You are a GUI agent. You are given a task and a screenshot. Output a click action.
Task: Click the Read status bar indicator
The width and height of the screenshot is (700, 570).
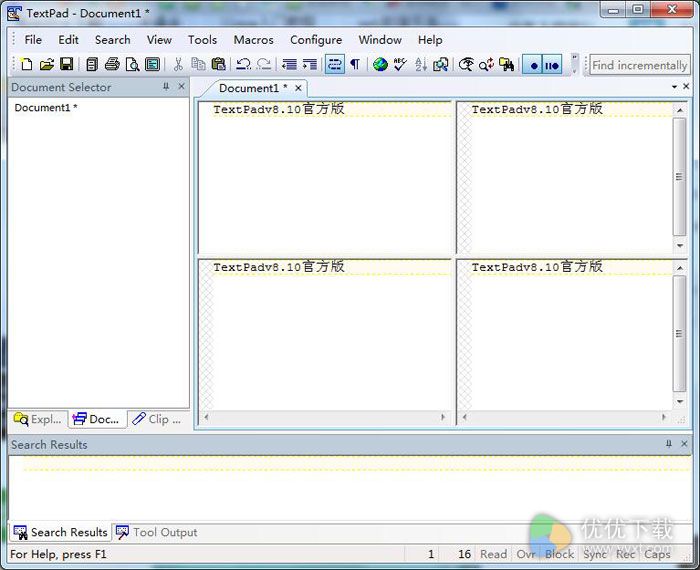coord(493,554)
